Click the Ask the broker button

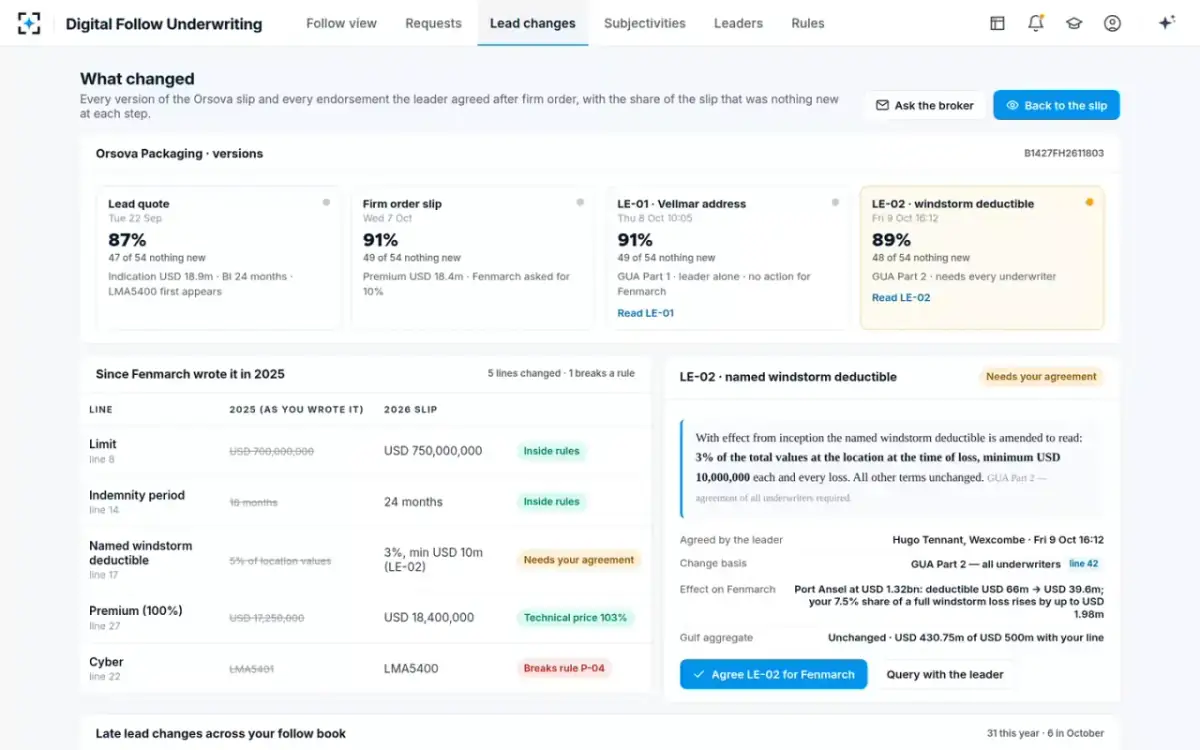pos(924,105)
